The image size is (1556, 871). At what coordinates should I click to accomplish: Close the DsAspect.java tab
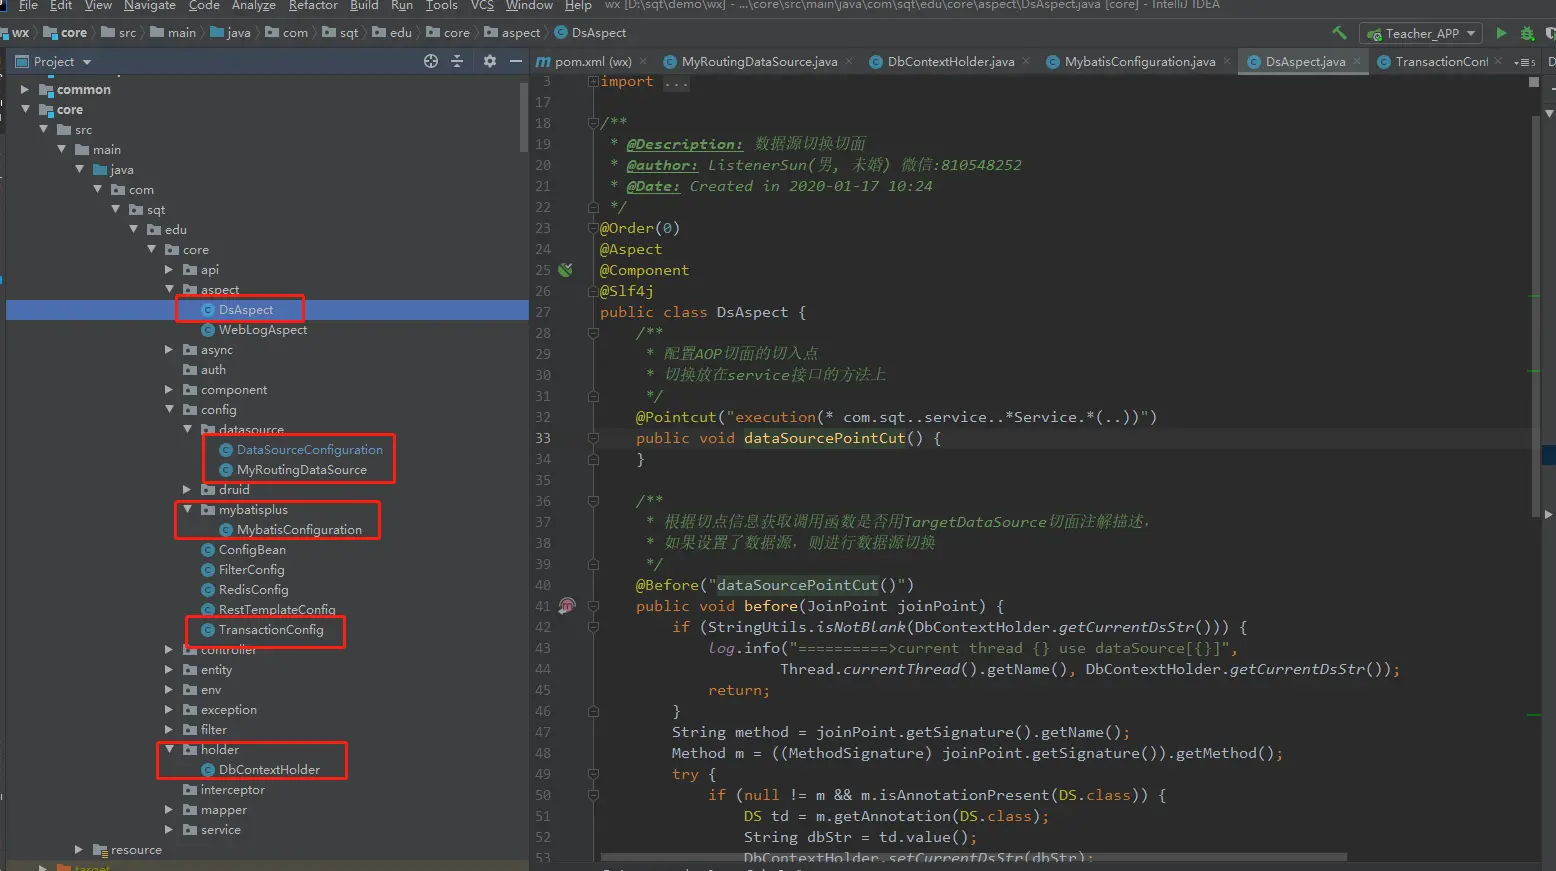(1356, 61)
